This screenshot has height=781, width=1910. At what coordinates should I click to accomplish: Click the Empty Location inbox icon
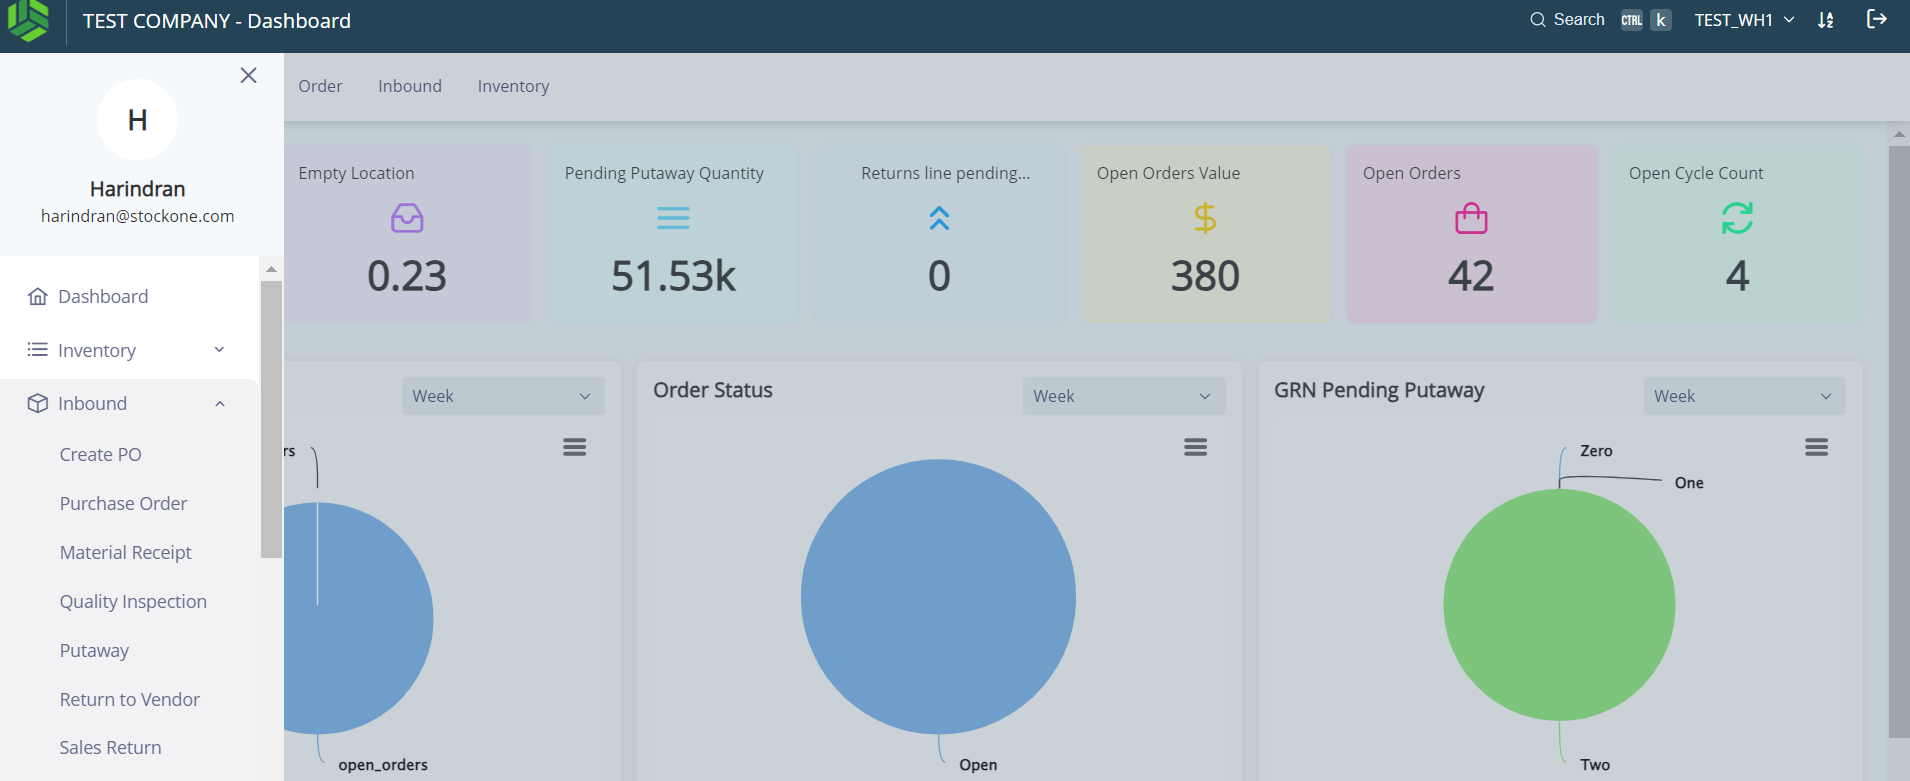[x=407, y=218]
